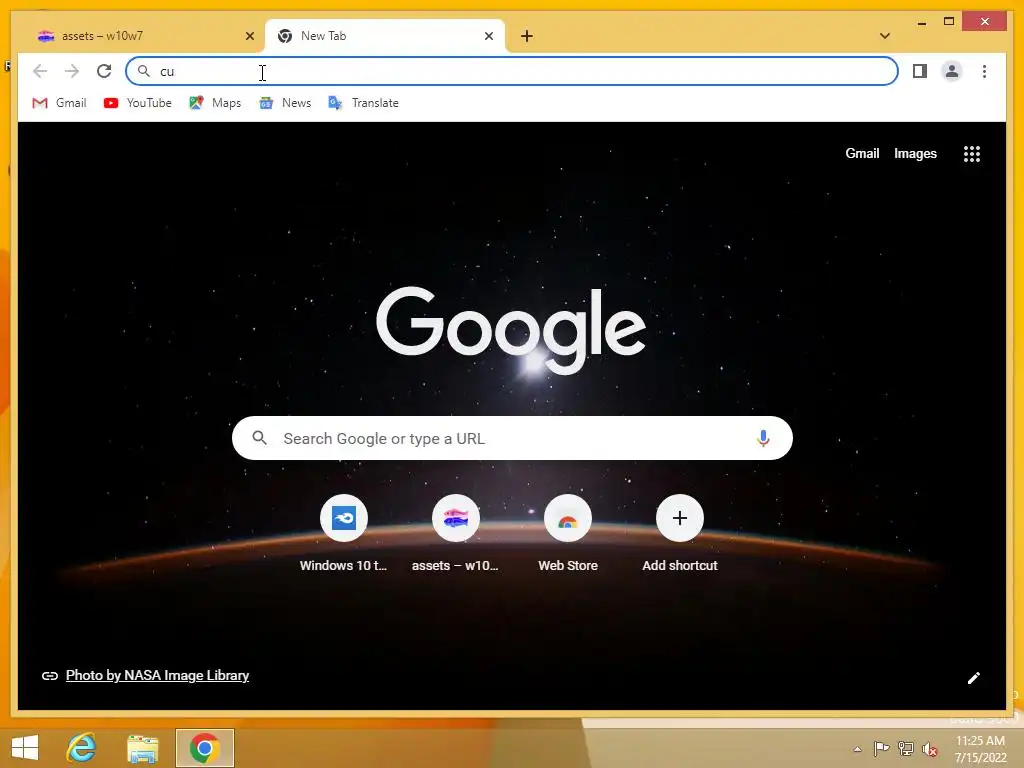Open the Windows 10 t... shortcut
Screen dimensions: 1024x768
(344, 534)
